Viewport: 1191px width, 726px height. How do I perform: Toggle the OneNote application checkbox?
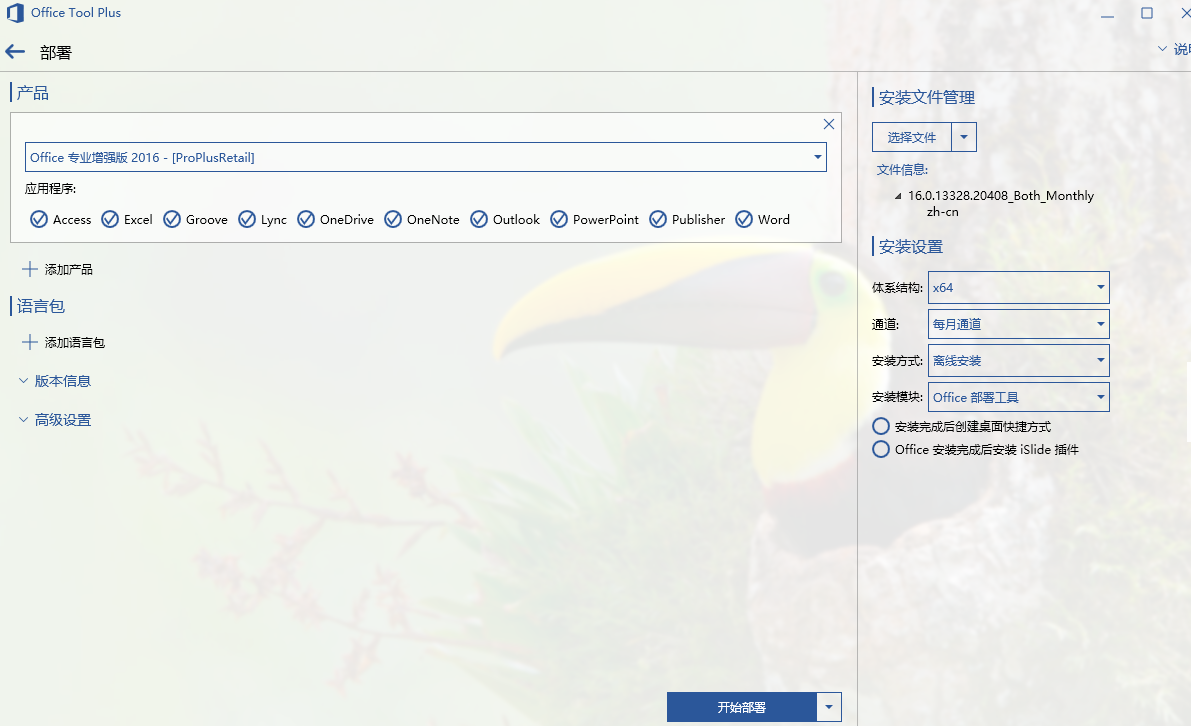(393, 219)
